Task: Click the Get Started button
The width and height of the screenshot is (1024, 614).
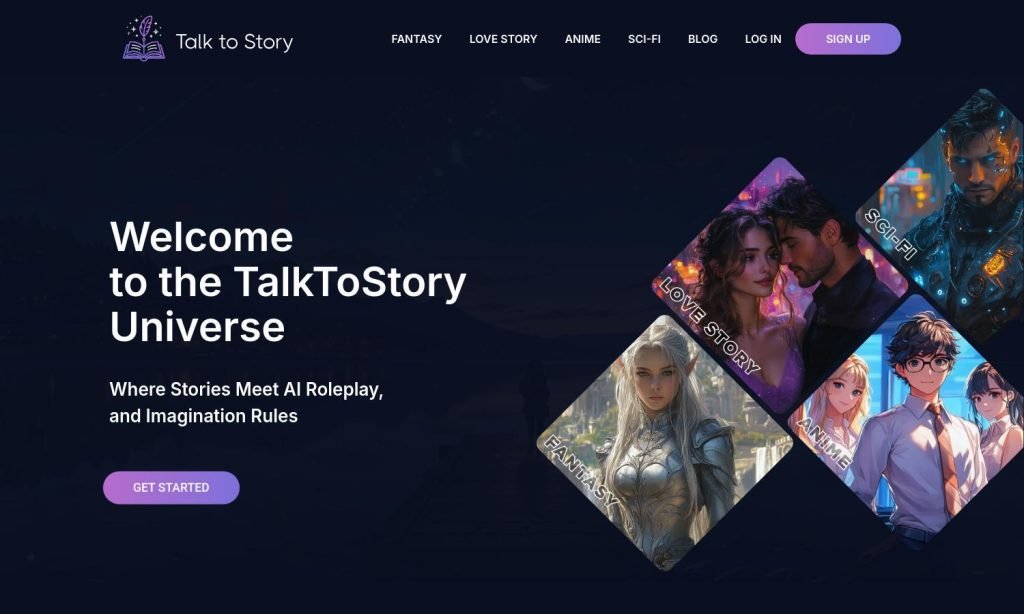Action: (171, 487)
